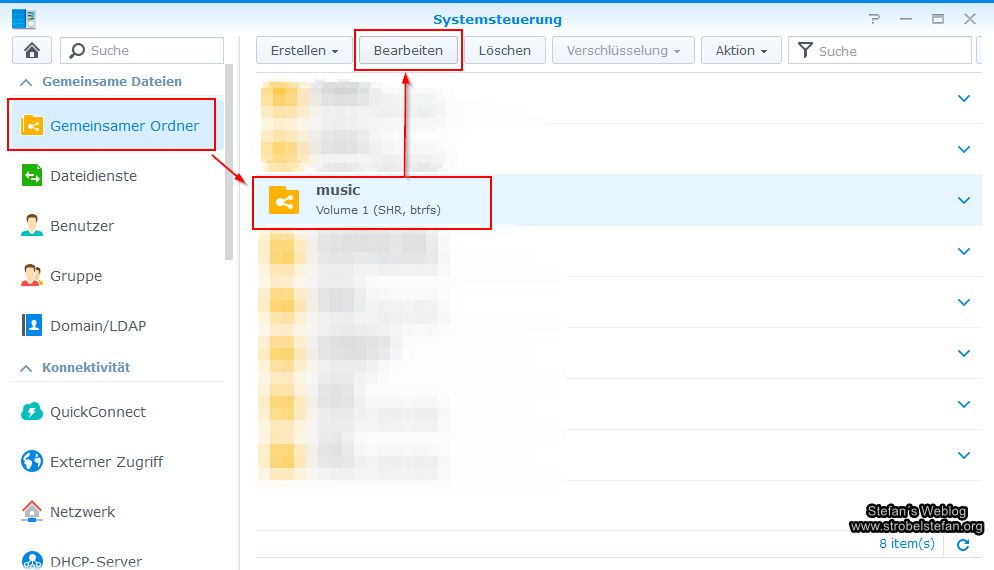Click the magnifier icon in sidebar search
The image size is (994, 570).
point(77,50)
